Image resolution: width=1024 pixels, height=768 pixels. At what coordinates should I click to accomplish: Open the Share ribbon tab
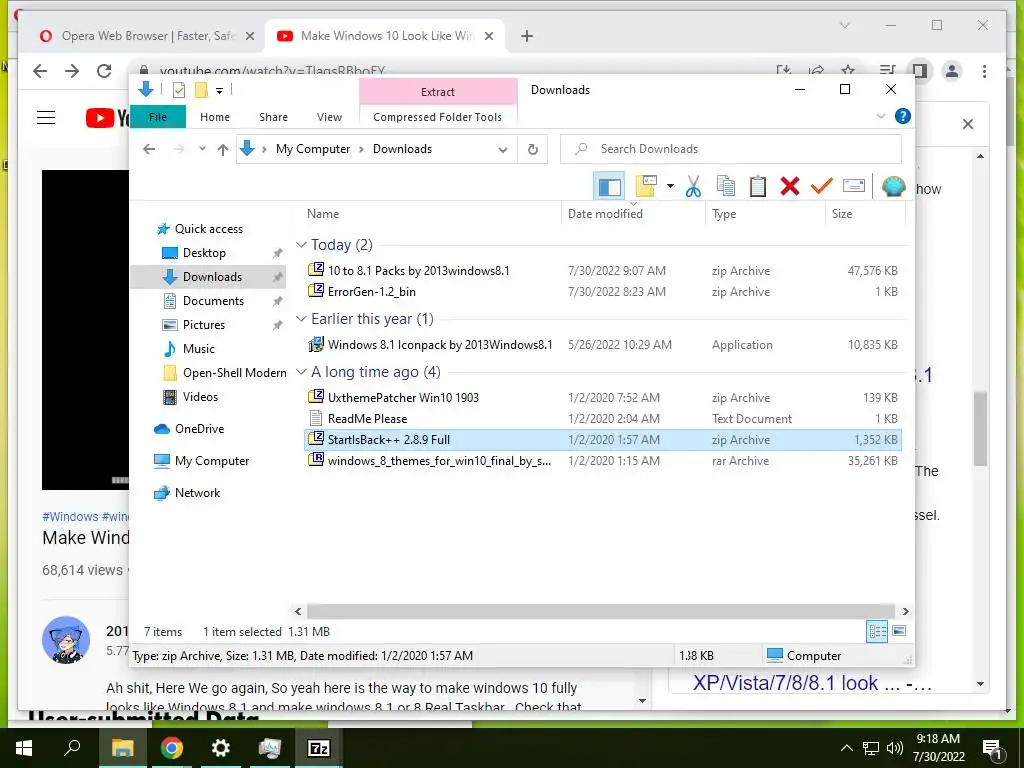pyautogui.click(x=273, y=117)
